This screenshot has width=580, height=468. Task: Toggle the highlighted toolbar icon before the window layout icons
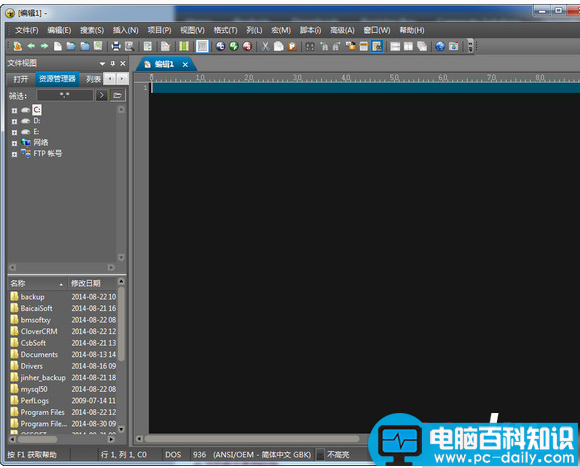tap(377, 46)
